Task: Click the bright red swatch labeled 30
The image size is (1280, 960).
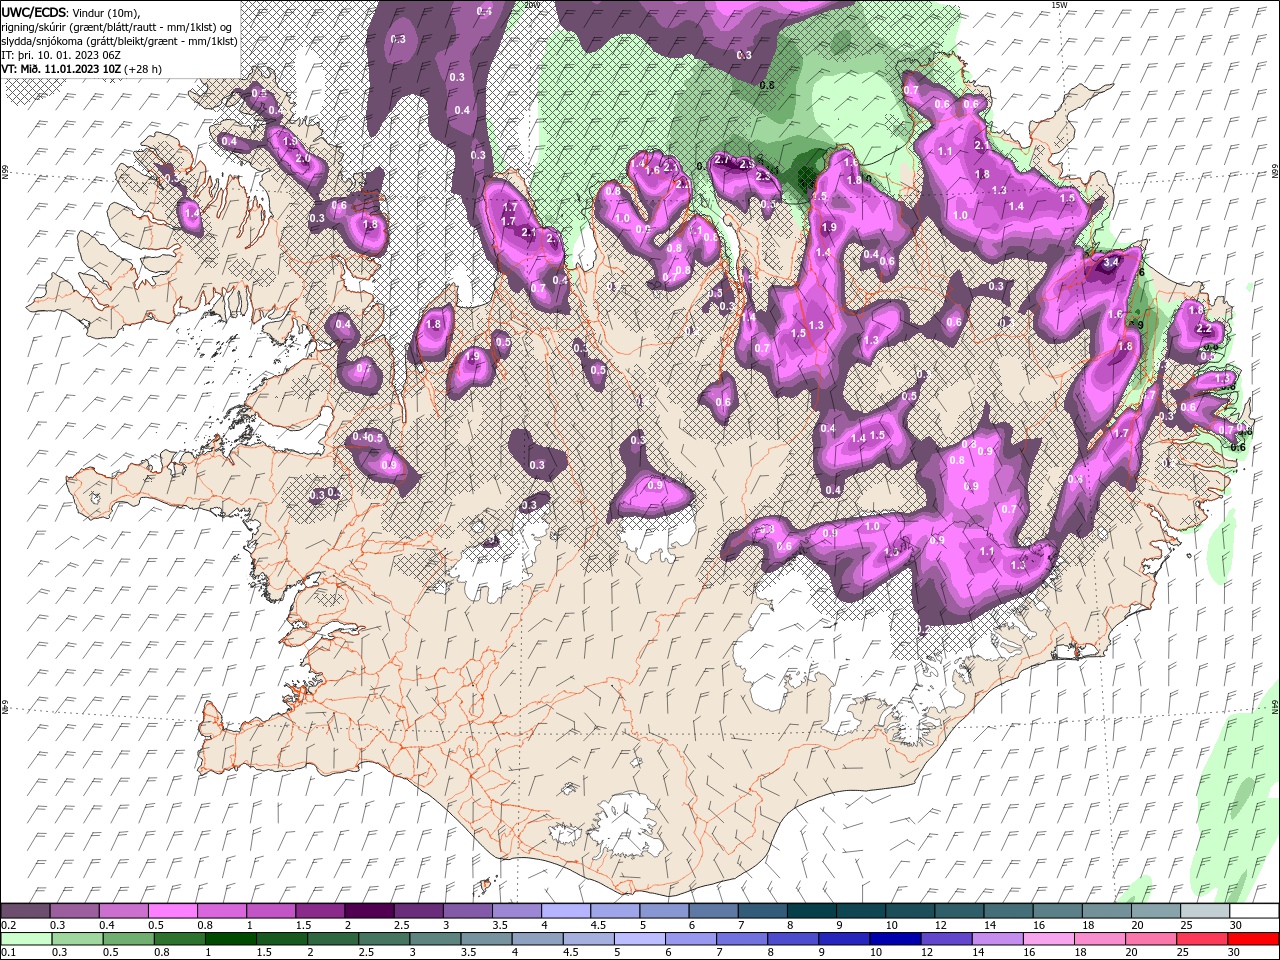Action: 1254,938
